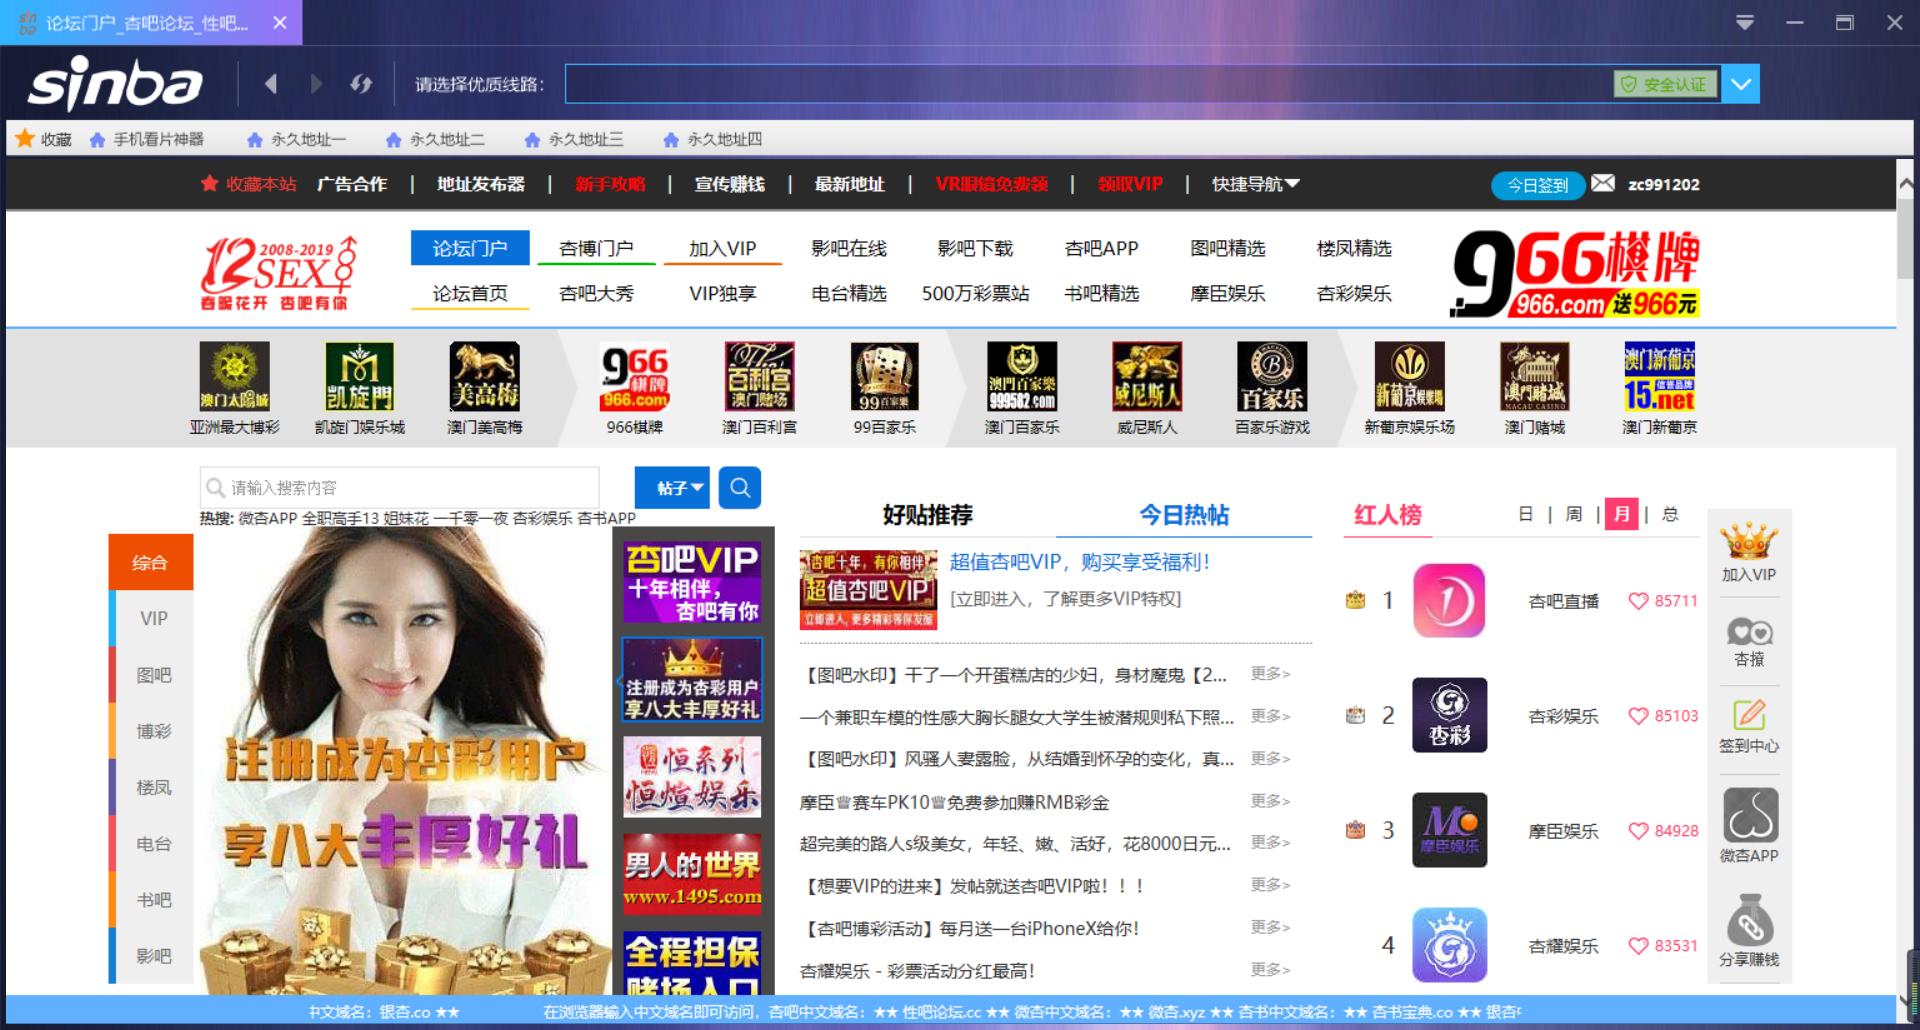
Task: Click the 澳门新葡京 15.net icon
Action: pos(1660,377)
